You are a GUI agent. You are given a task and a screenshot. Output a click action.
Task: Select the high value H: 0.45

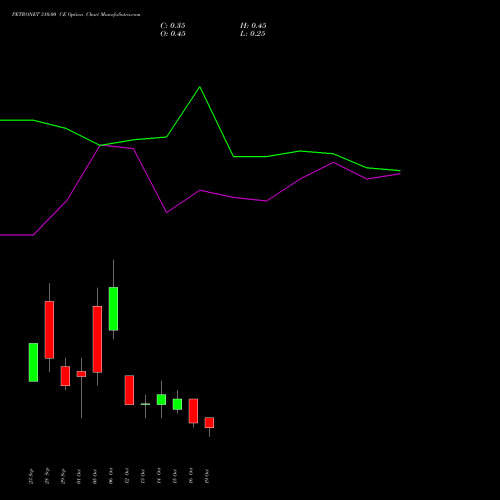pos(253,26)
